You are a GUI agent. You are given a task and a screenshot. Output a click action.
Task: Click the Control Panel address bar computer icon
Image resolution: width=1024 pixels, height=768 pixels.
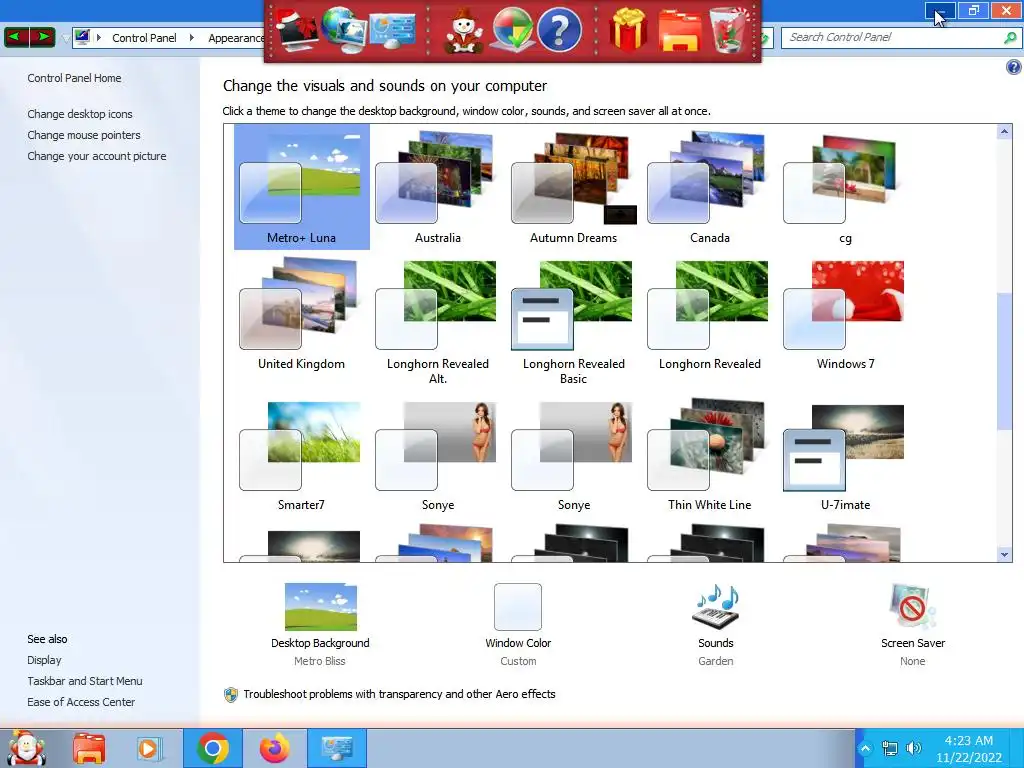82,37
